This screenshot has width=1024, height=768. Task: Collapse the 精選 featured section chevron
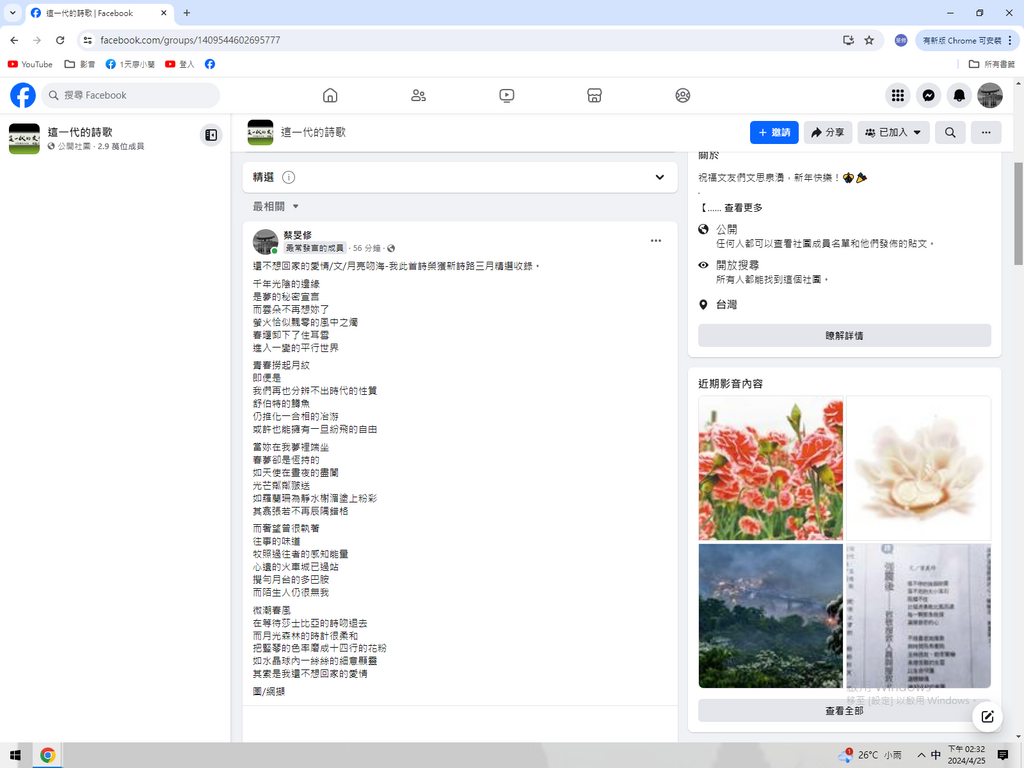click(659, 177)
